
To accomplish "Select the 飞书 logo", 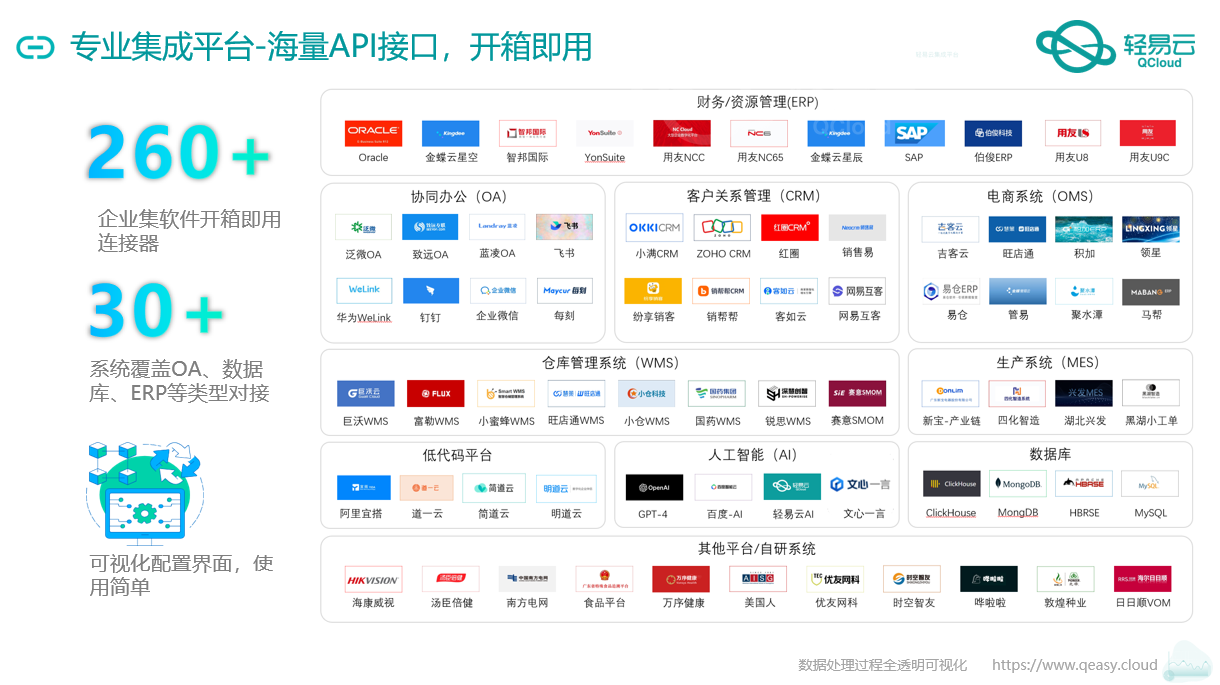I will (564, 227).
